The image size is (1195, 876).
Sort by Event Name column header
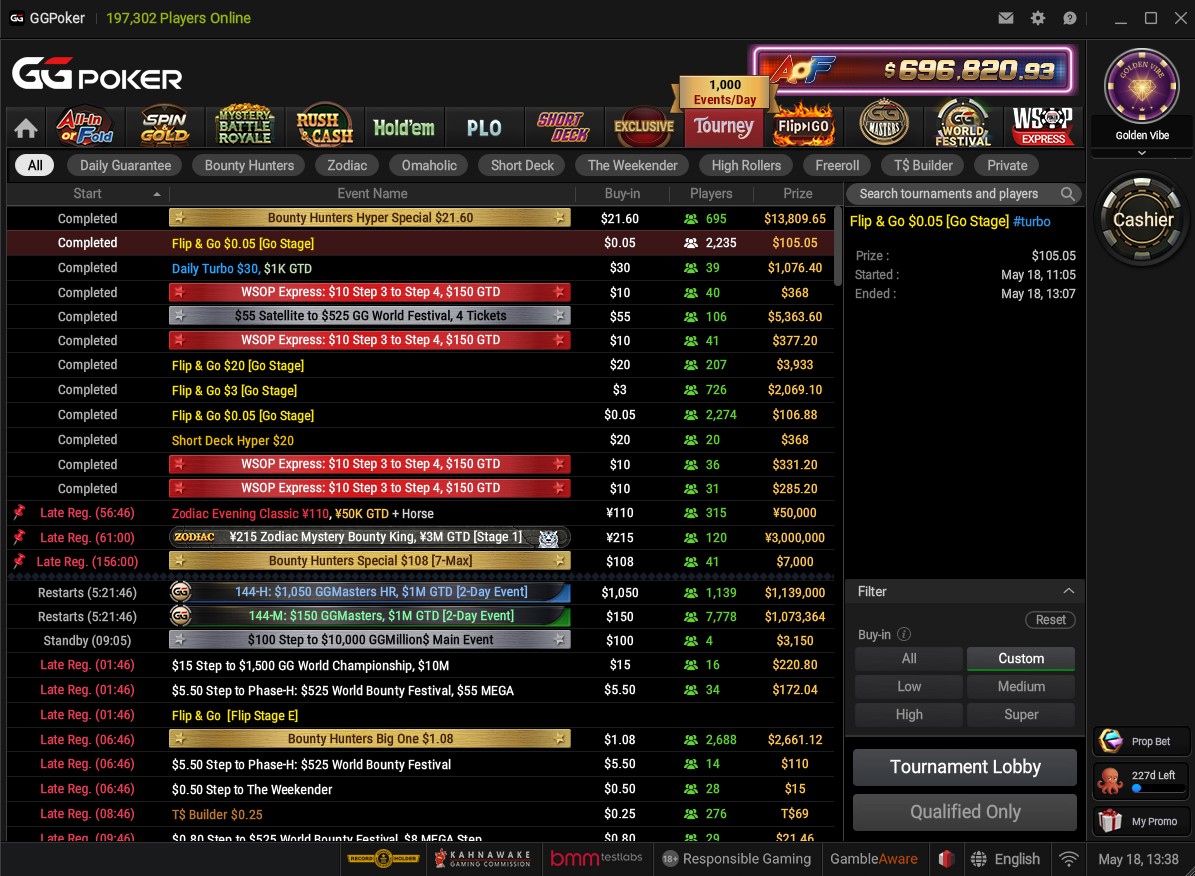pos(372,194)
